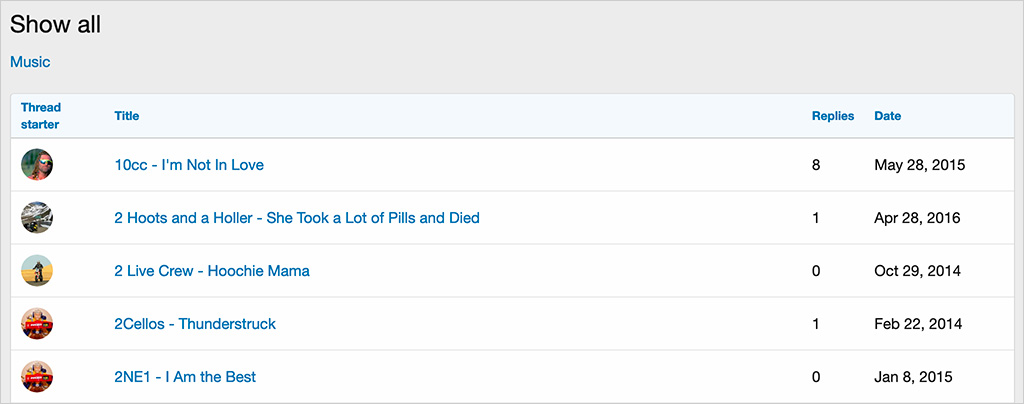Click reply count 8 for 10cc thread

(x=816, y=165)
